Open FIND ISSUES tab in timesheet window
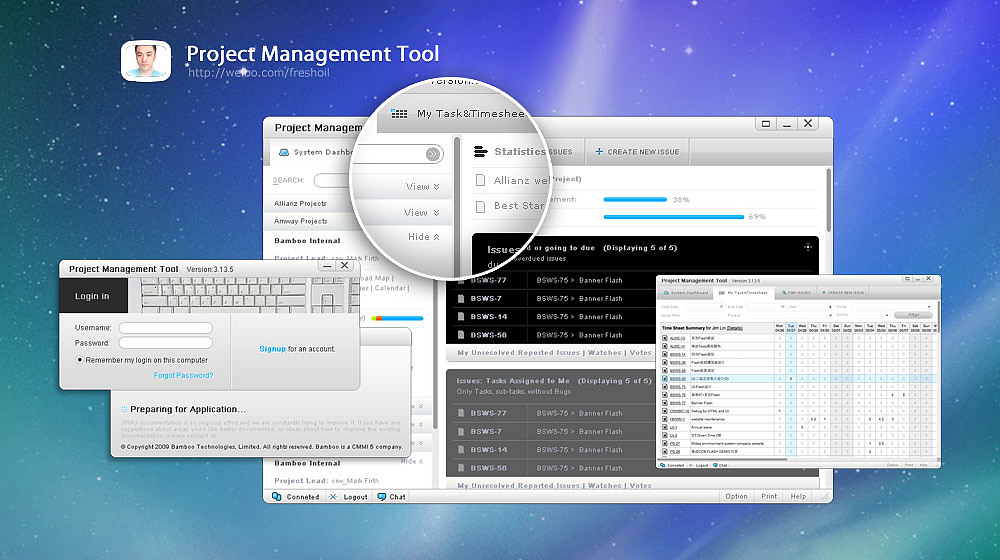1000x560 pixels. pos(796,293)
